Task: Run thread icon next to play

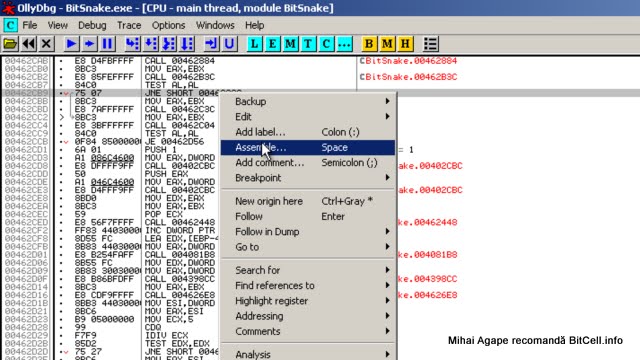Action: click(89, 44)
